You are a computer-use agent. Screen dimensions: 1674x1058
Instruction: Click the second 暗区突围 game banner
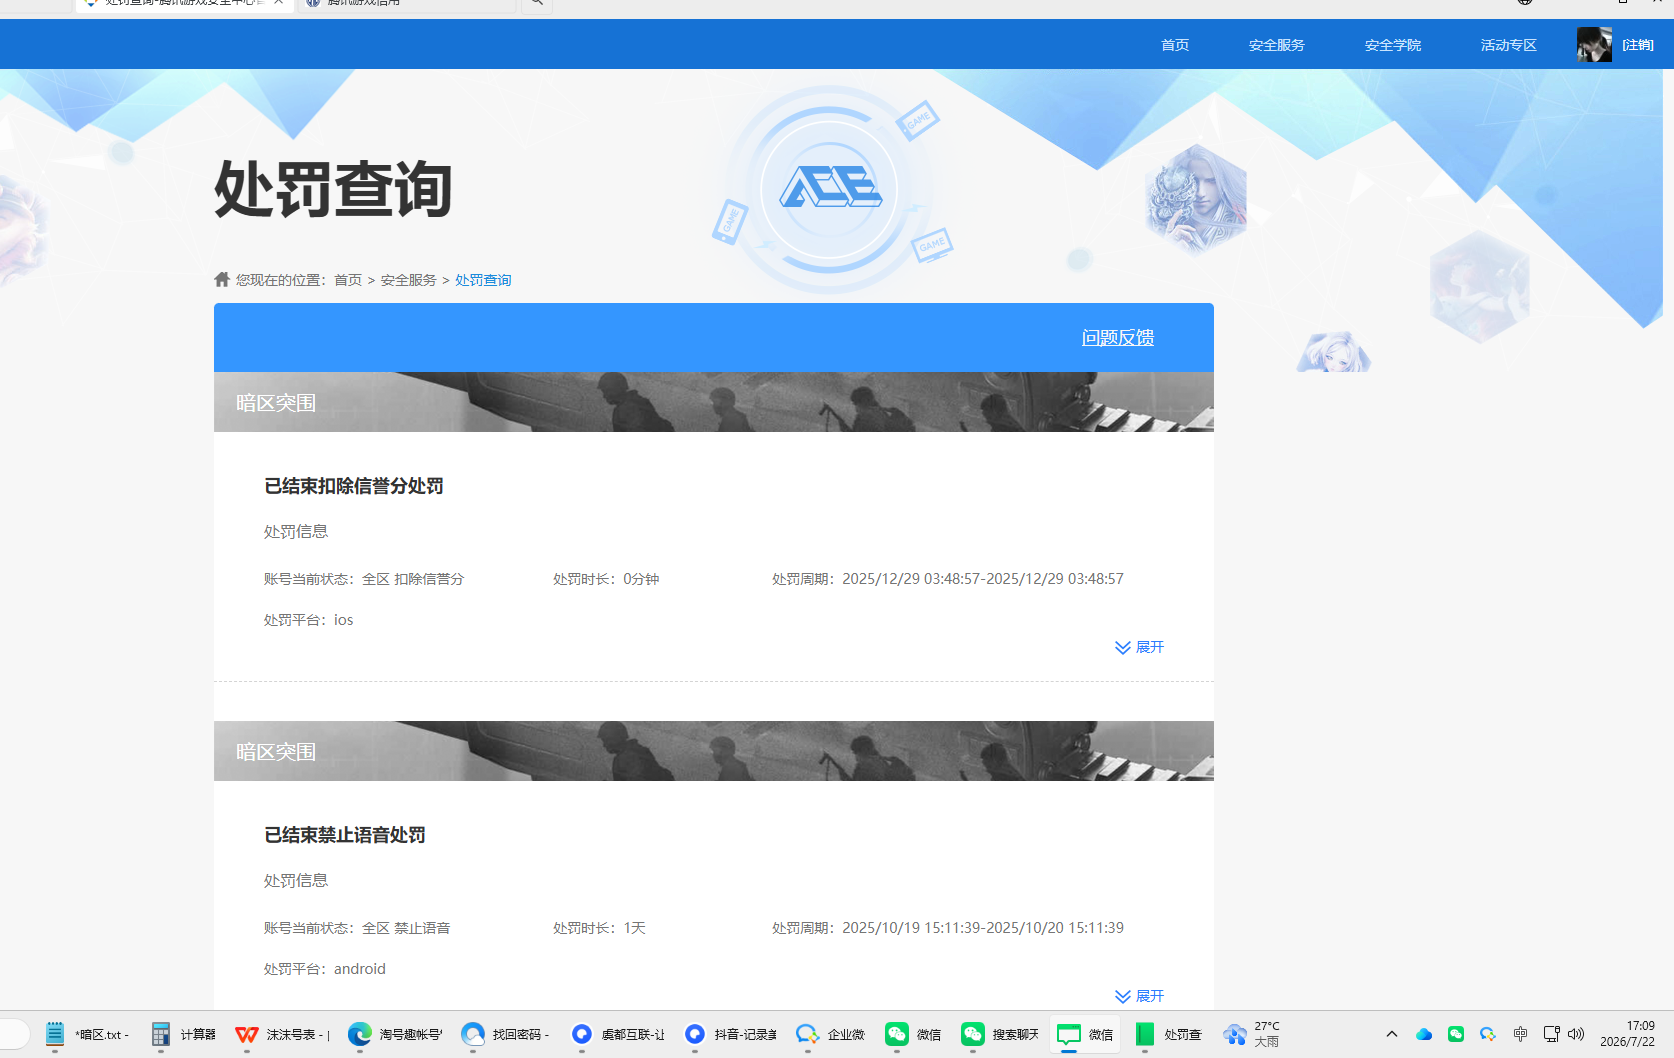[714, 751]
